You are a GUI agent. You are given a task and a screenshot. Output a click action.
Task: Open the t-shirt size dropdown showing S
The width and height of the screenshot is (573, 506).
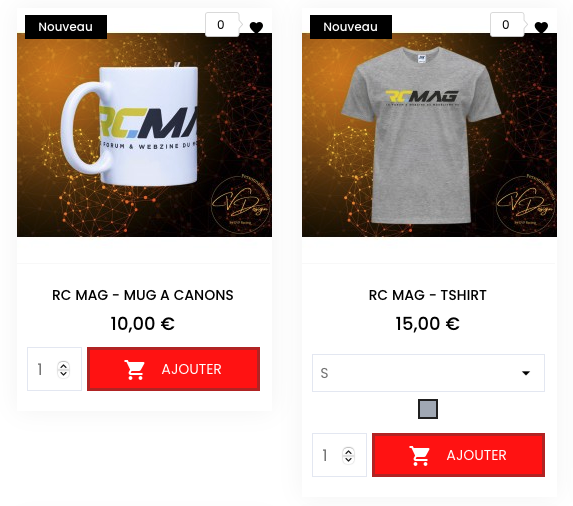pos(428,373)
